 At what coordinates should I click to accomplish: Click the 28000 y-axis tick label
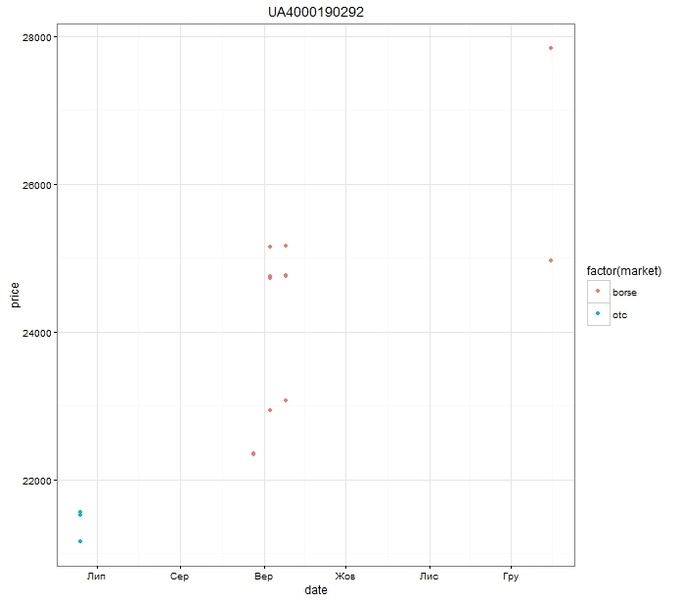tap(39, 37)
